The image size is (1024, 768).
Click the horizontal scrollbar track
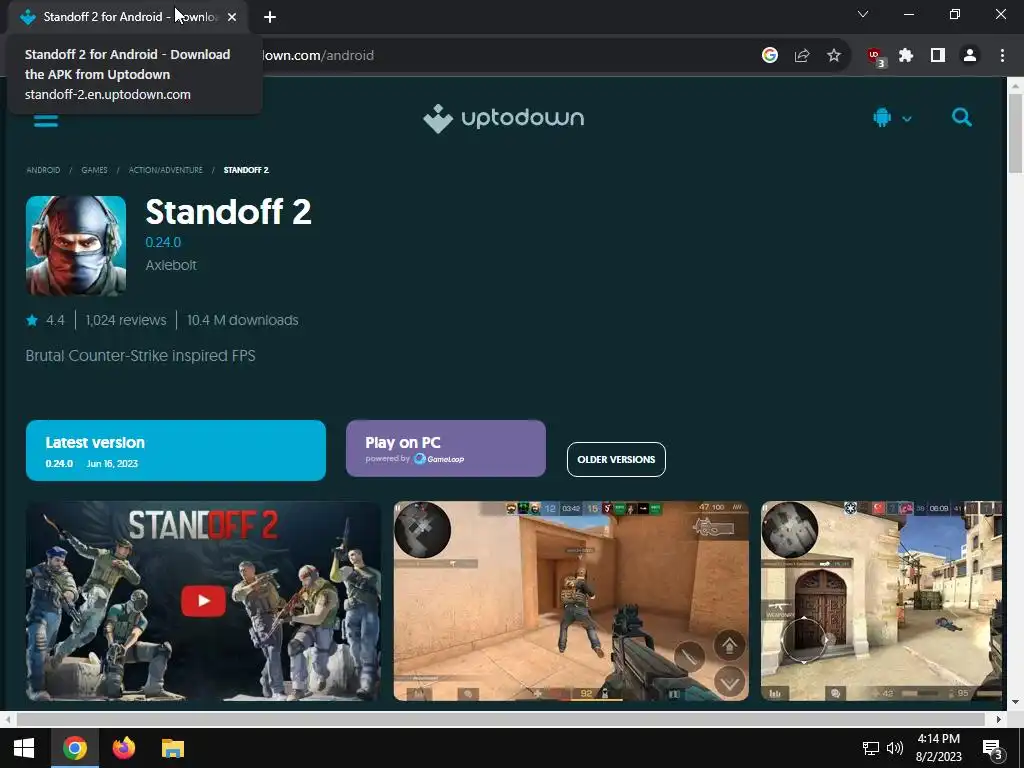tap(500, 719)
